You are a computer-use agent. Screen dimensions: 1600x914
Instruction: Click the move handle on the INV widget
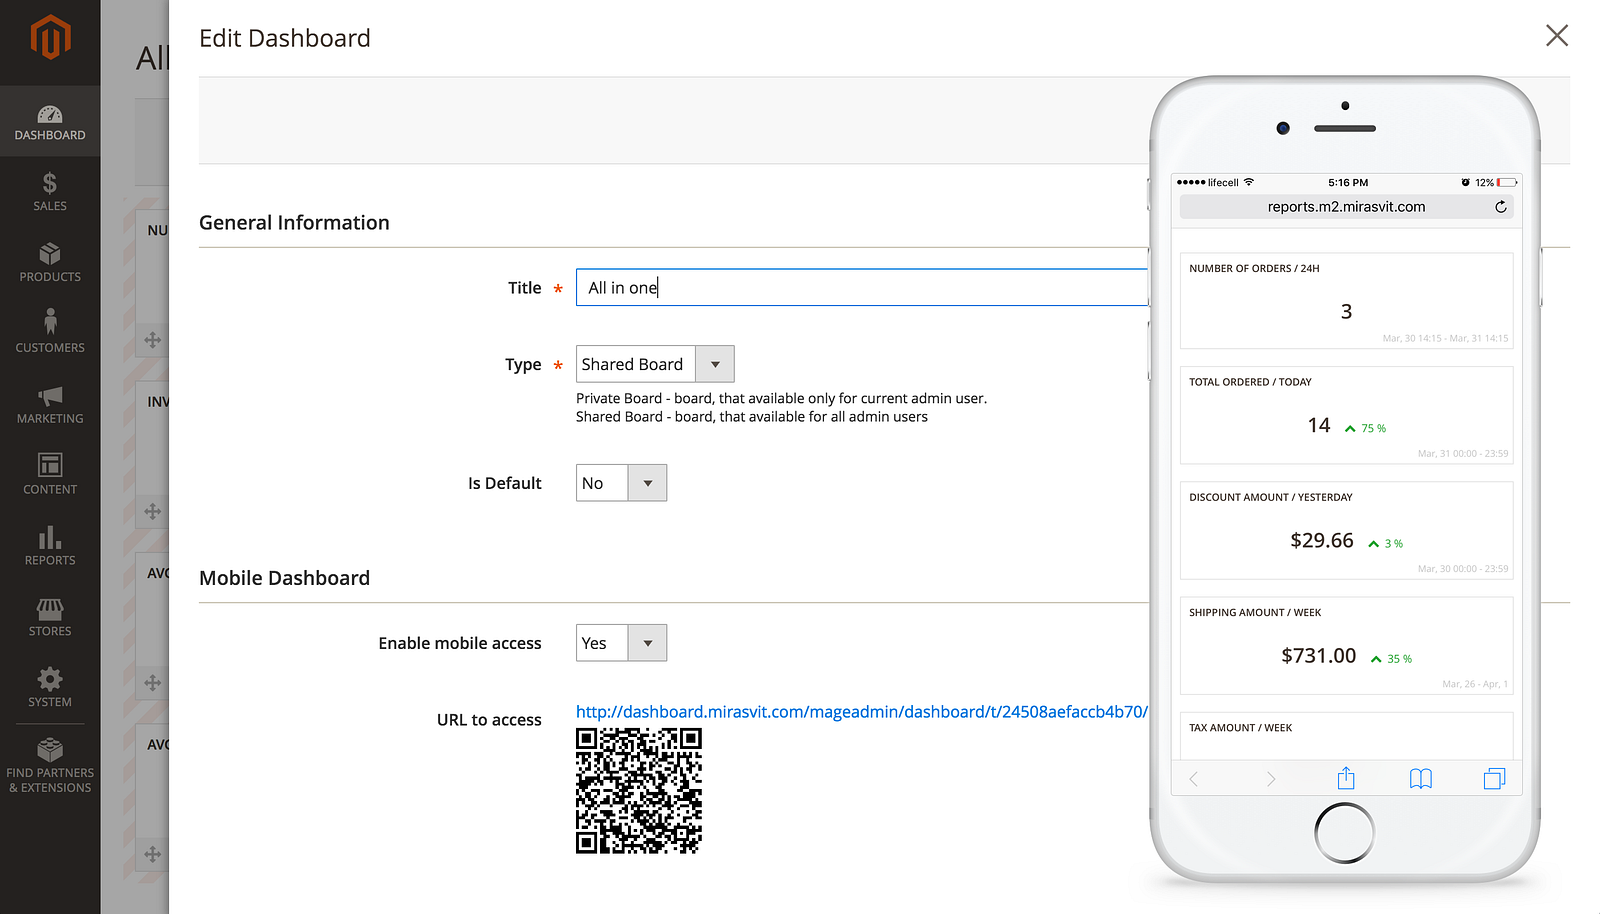pyautogui.click(x=153, y=511)
